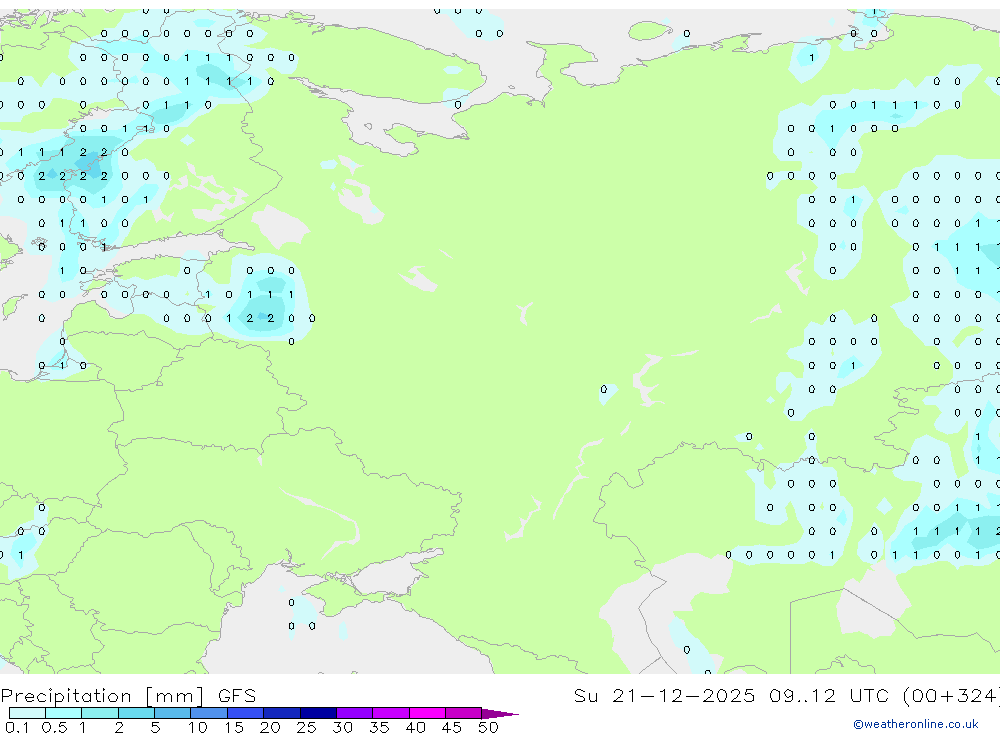The image size is (1000, 733).
Task: Open the weatheronline.co.uk copyright link
Action: click(x=916, y=724)
